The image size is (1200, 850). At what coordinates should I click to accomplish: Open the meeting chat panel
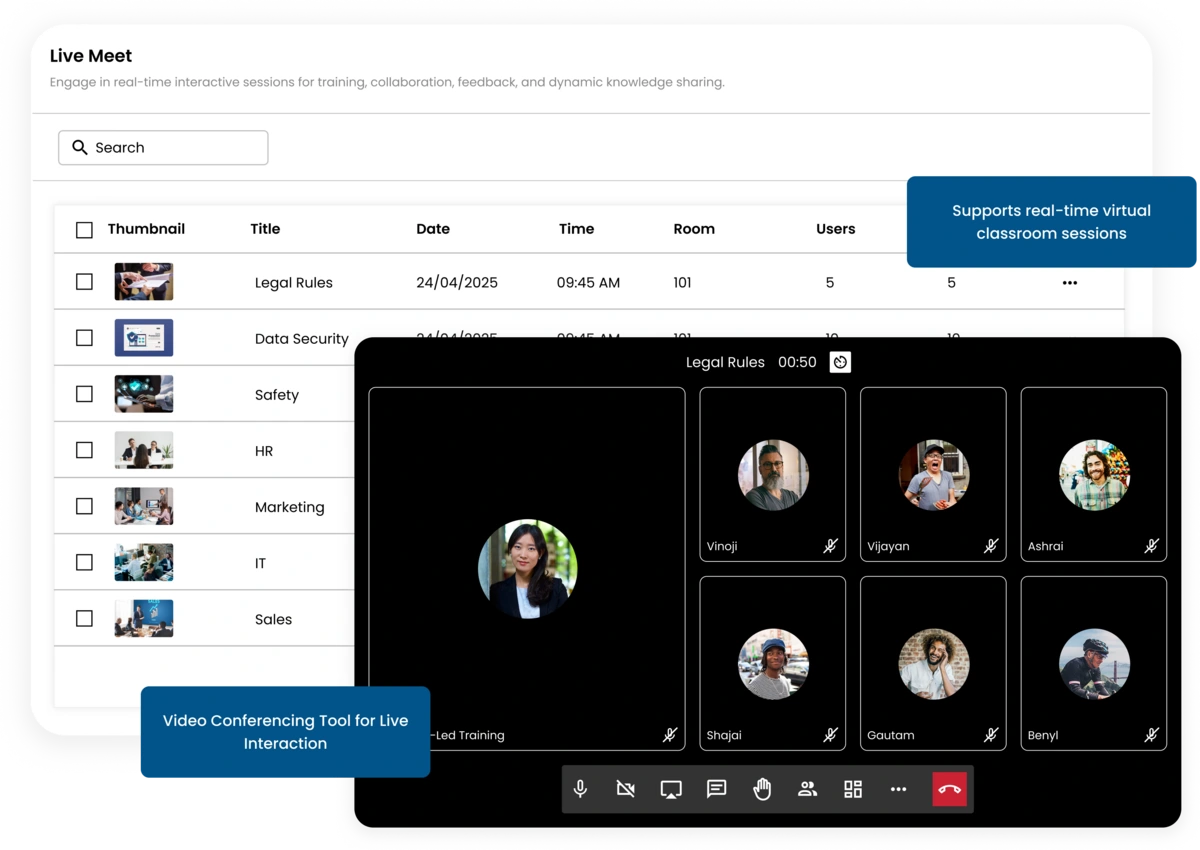pyautogui.click(x=716, y=789)
